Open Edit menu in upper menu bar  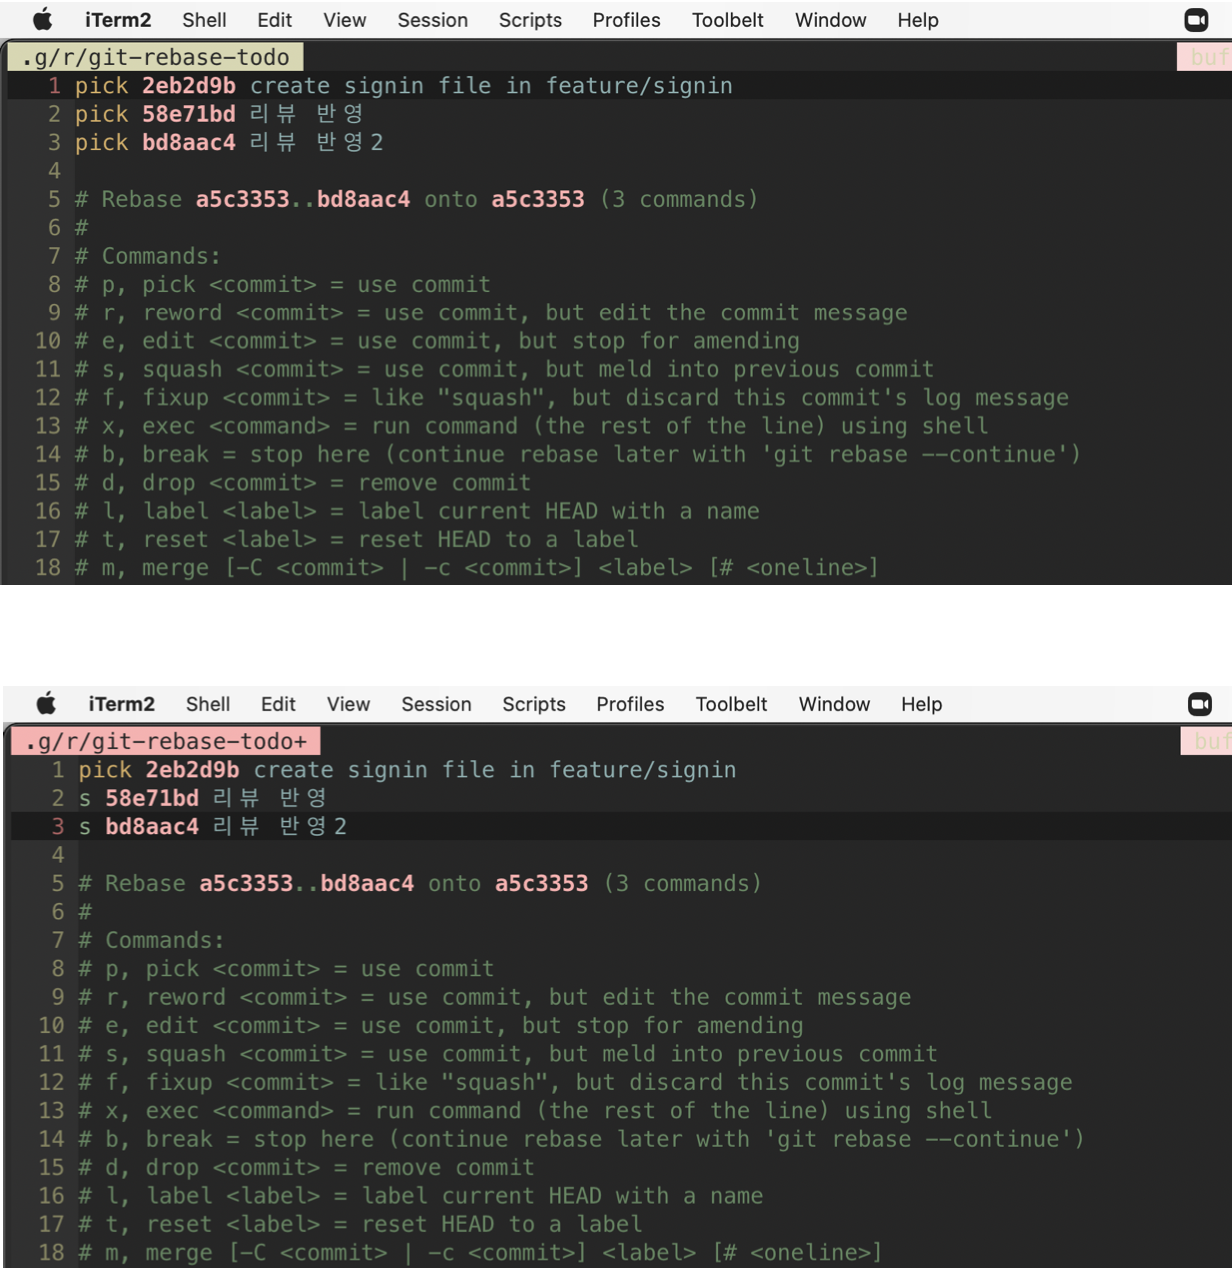[275, 20]
